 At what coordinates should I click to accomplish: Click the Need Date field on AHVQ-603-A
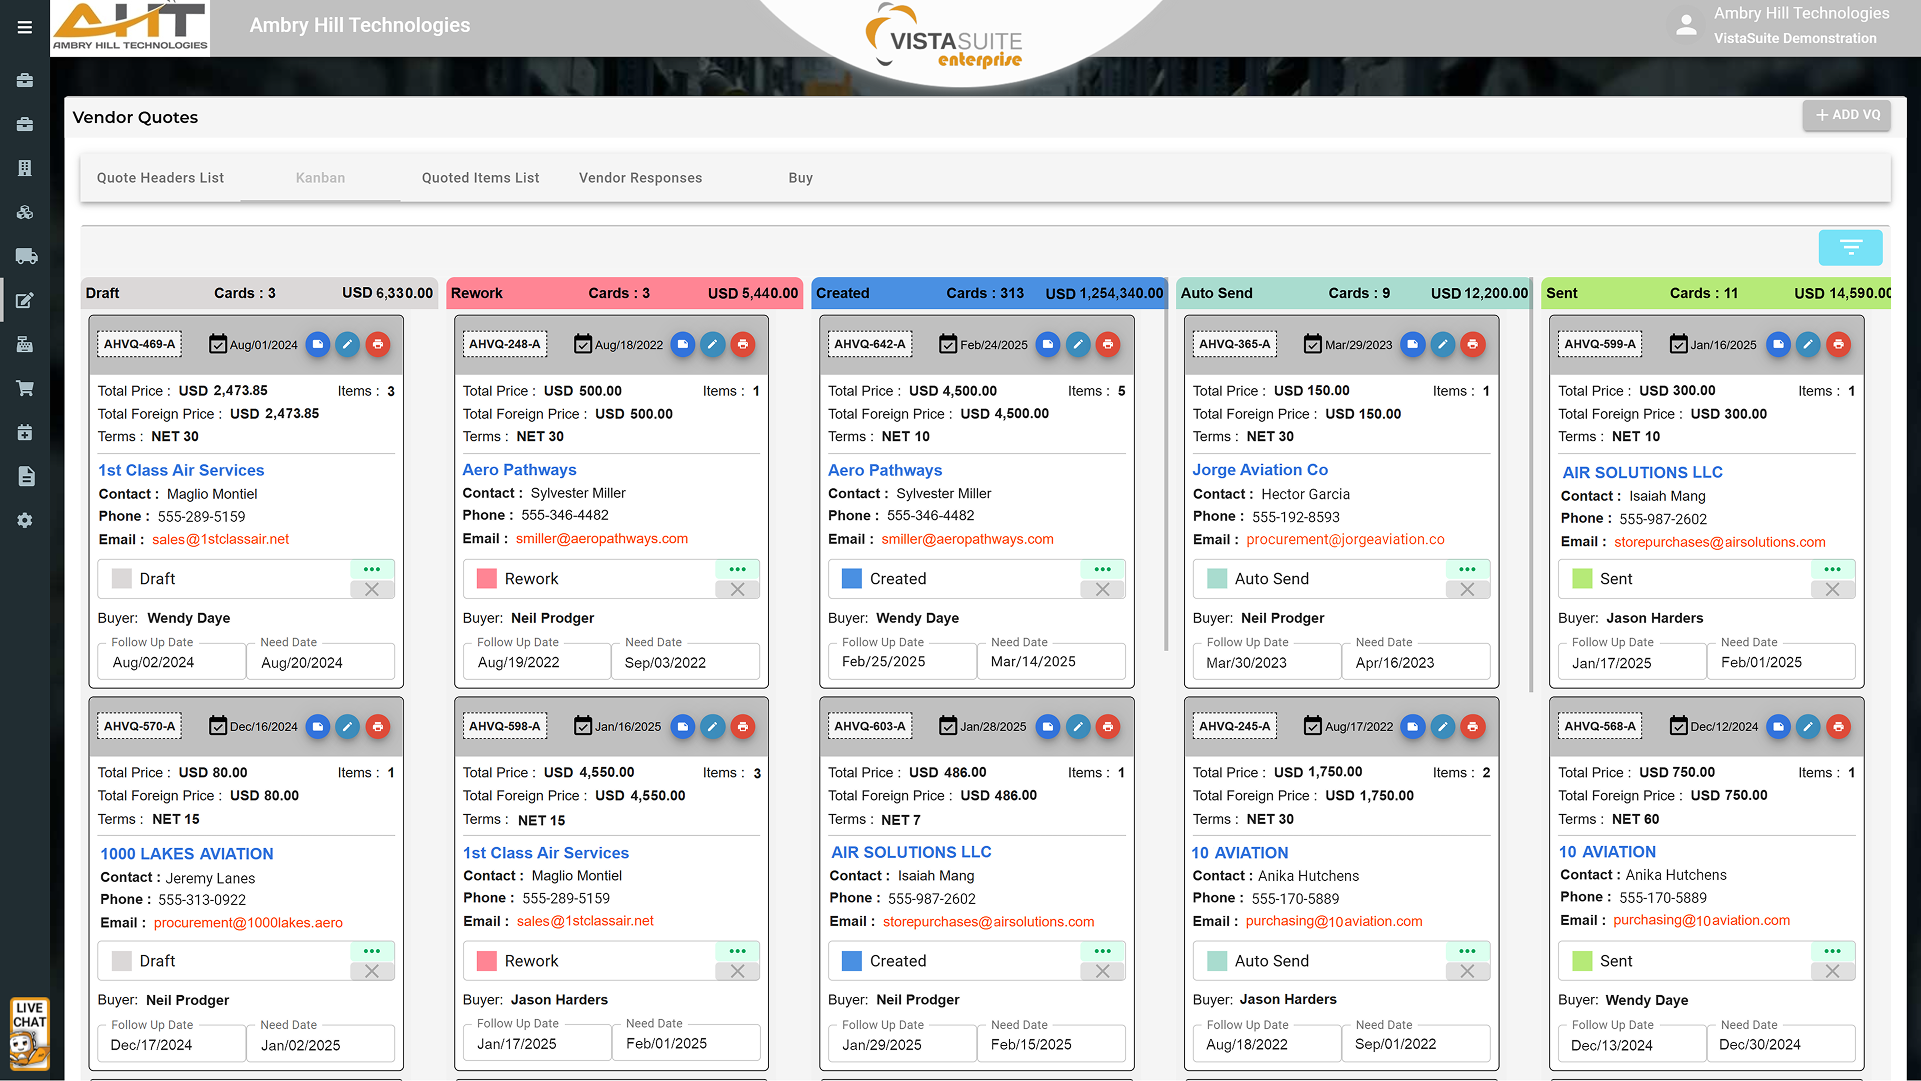(1050, 1044)
